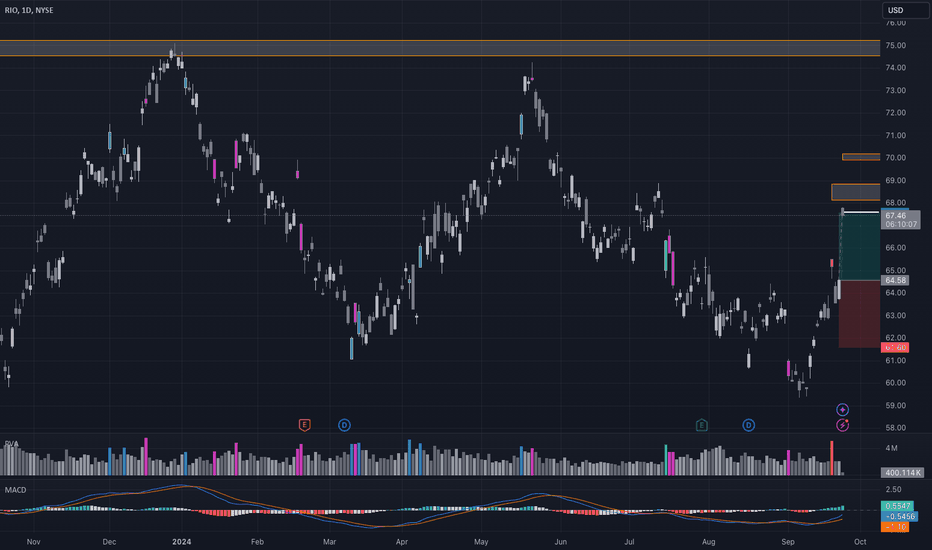Click the Mar label on the time axis
This screenshot has width=932, height=550.
pos(329,542)
